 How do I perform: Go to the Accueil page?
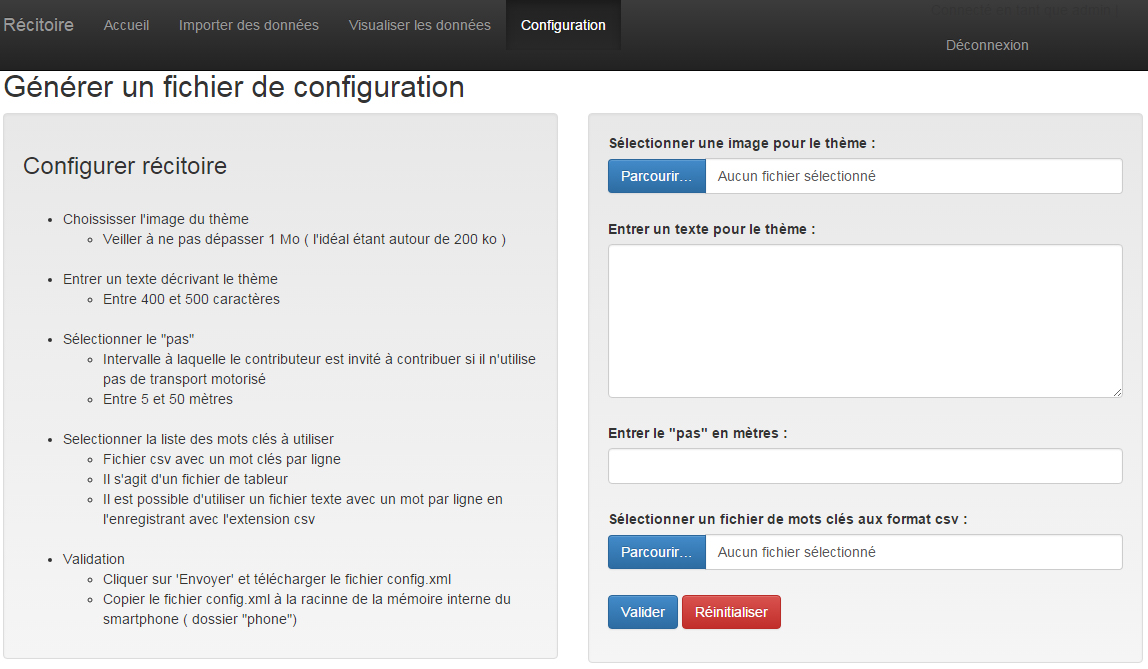126,25
